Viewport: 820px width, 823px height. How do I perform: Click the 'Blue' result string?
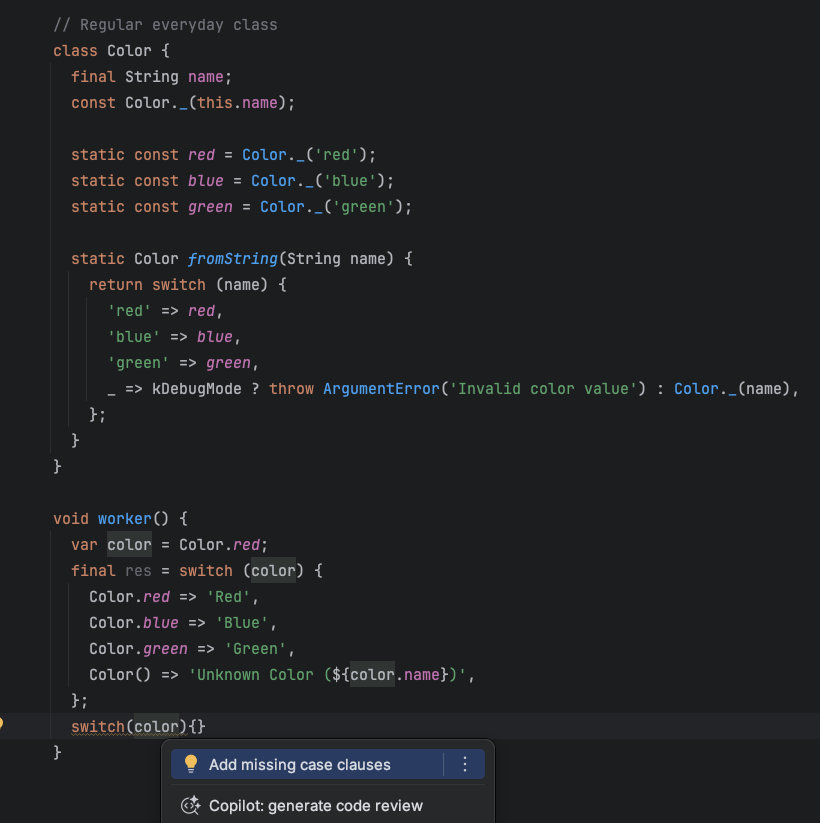[241, 622]
